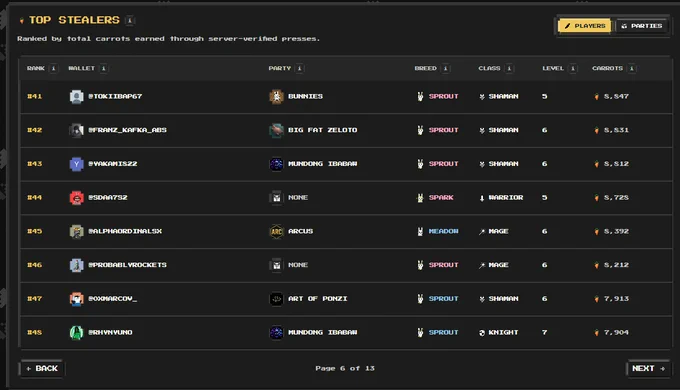Show info for the Level column
Screen dimensions: 680x390
point(573,68)
